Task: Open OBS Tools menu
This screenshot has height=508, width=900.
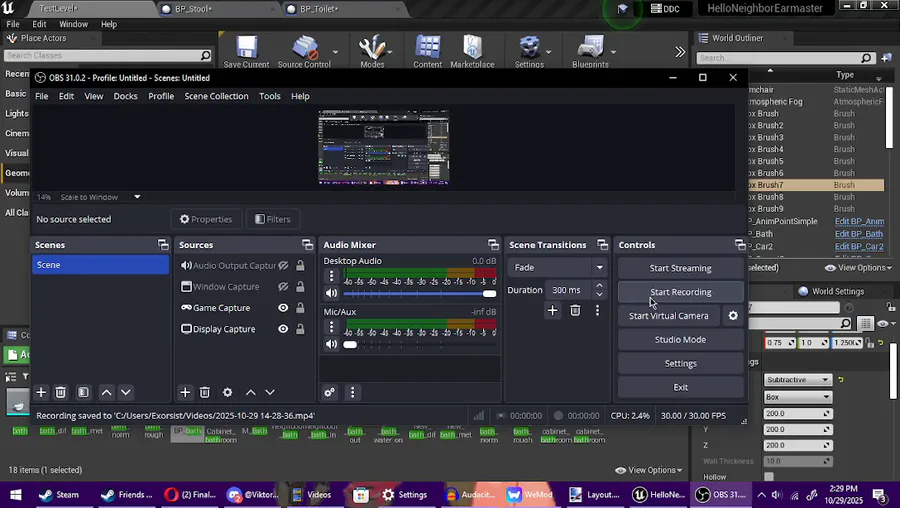Action: click(269, 96)
